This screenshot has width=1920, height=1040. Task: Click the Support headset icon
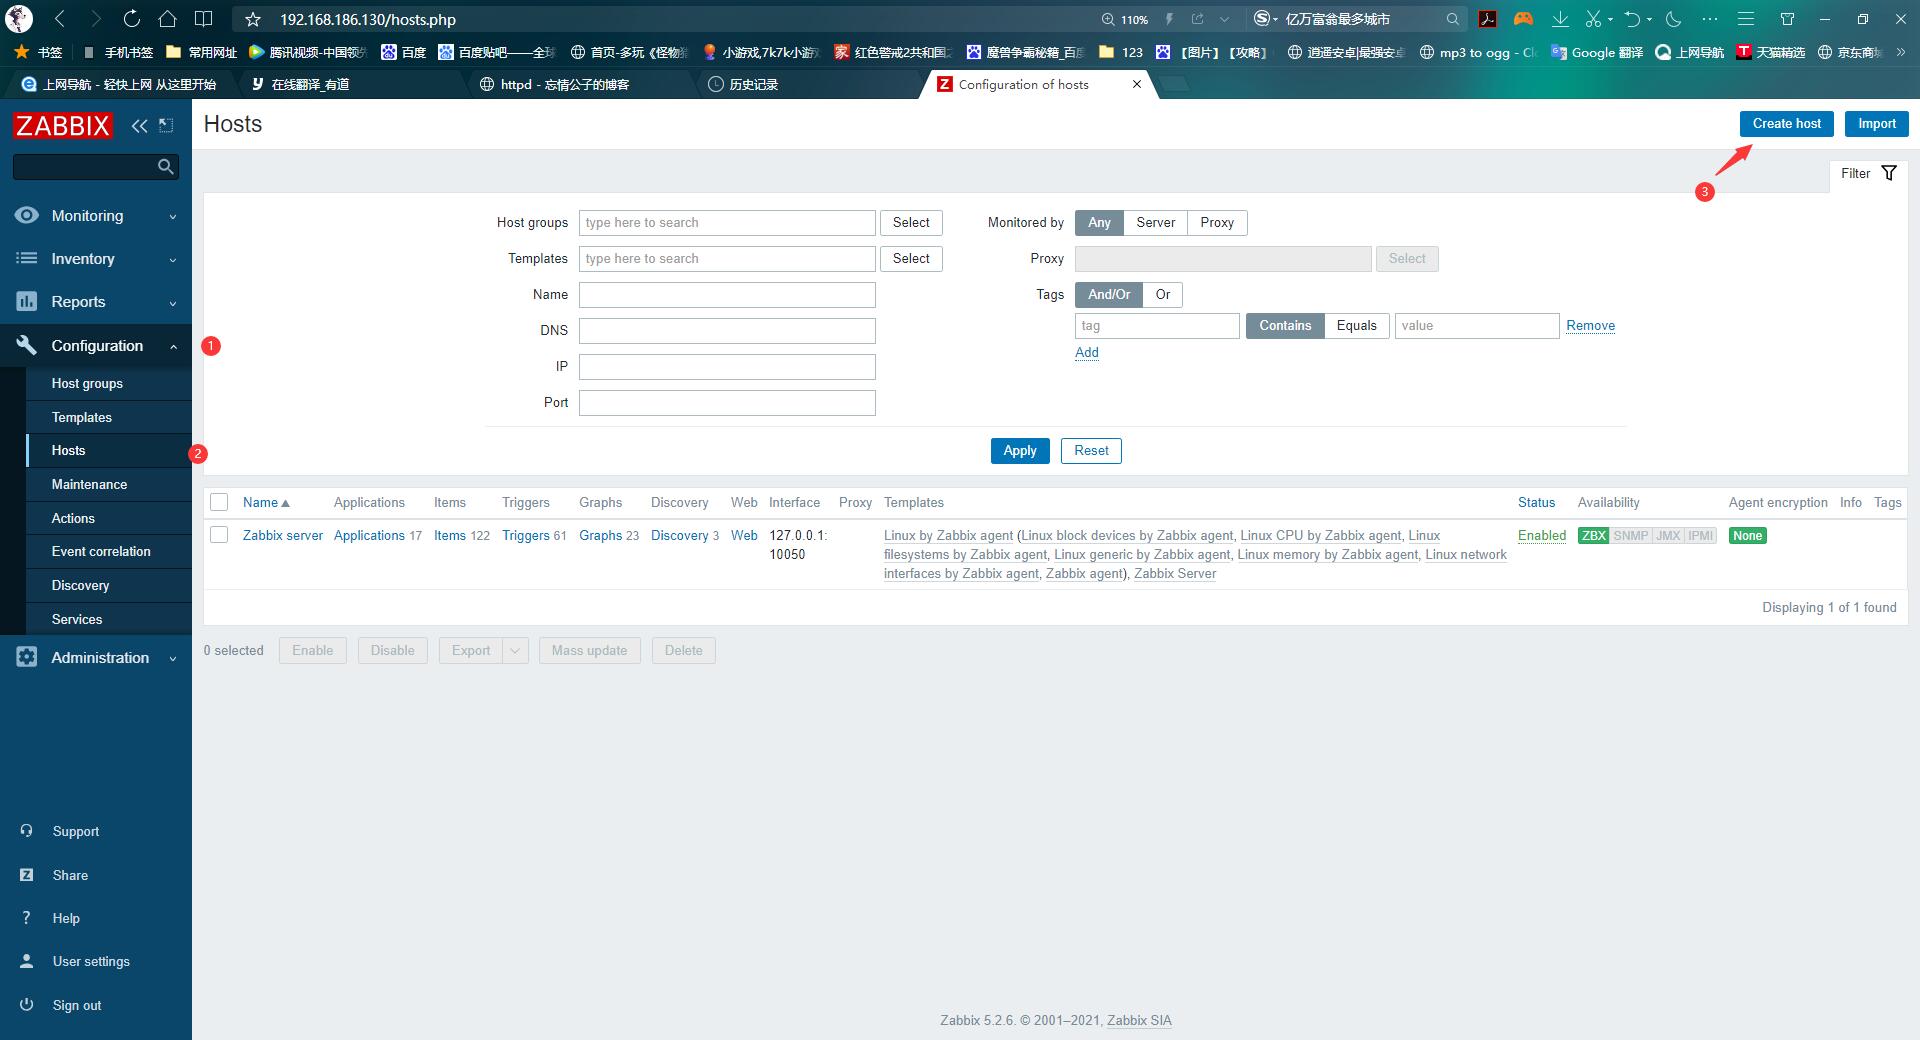pyautogui.click(x=27, y=831)
